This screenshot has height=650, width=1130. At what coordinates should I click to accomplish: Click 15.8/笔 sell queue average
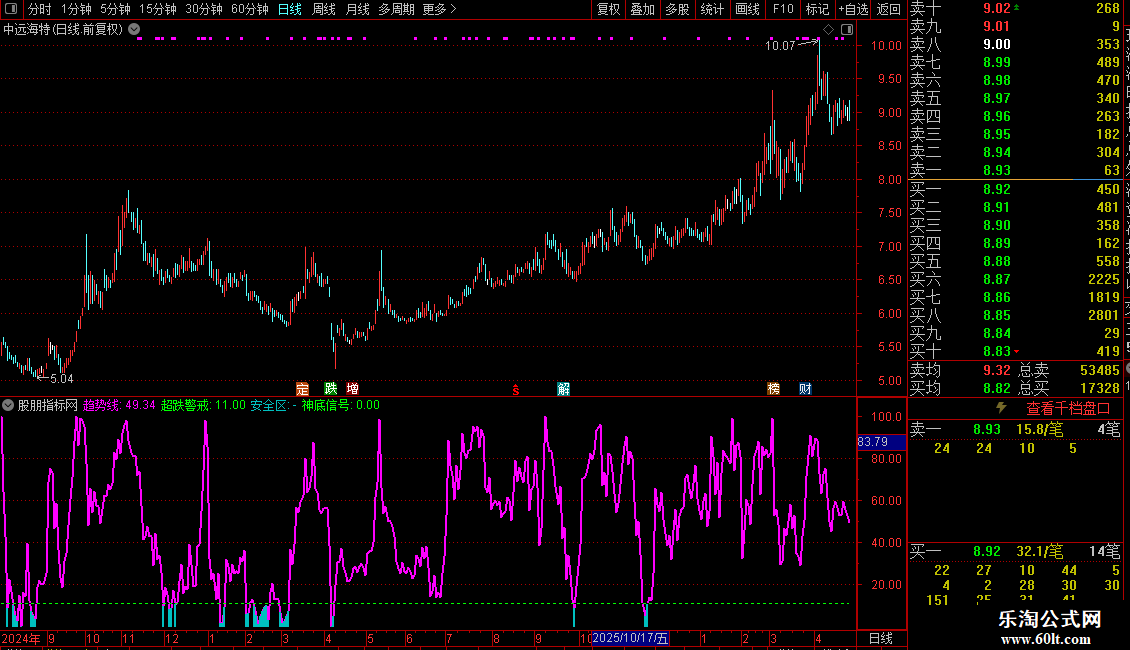[x=1039, y=429]
